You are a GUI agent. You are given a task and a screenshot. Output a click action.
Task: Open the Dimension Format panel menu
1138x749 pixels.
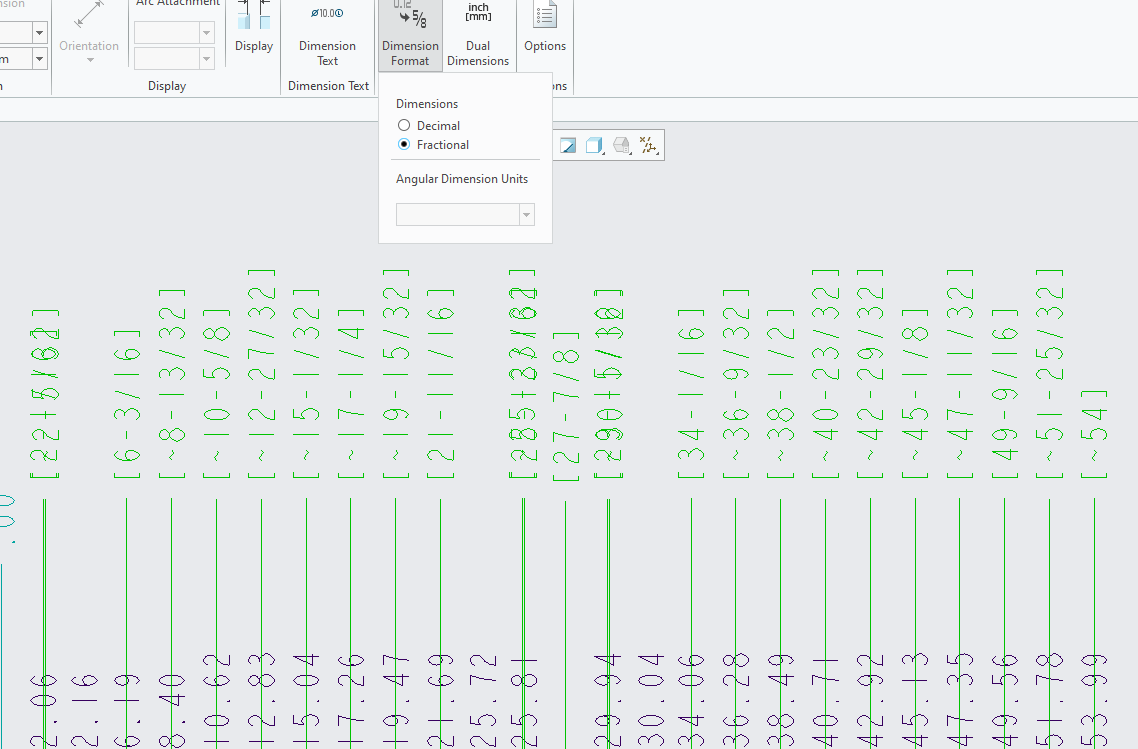point(410,52)
